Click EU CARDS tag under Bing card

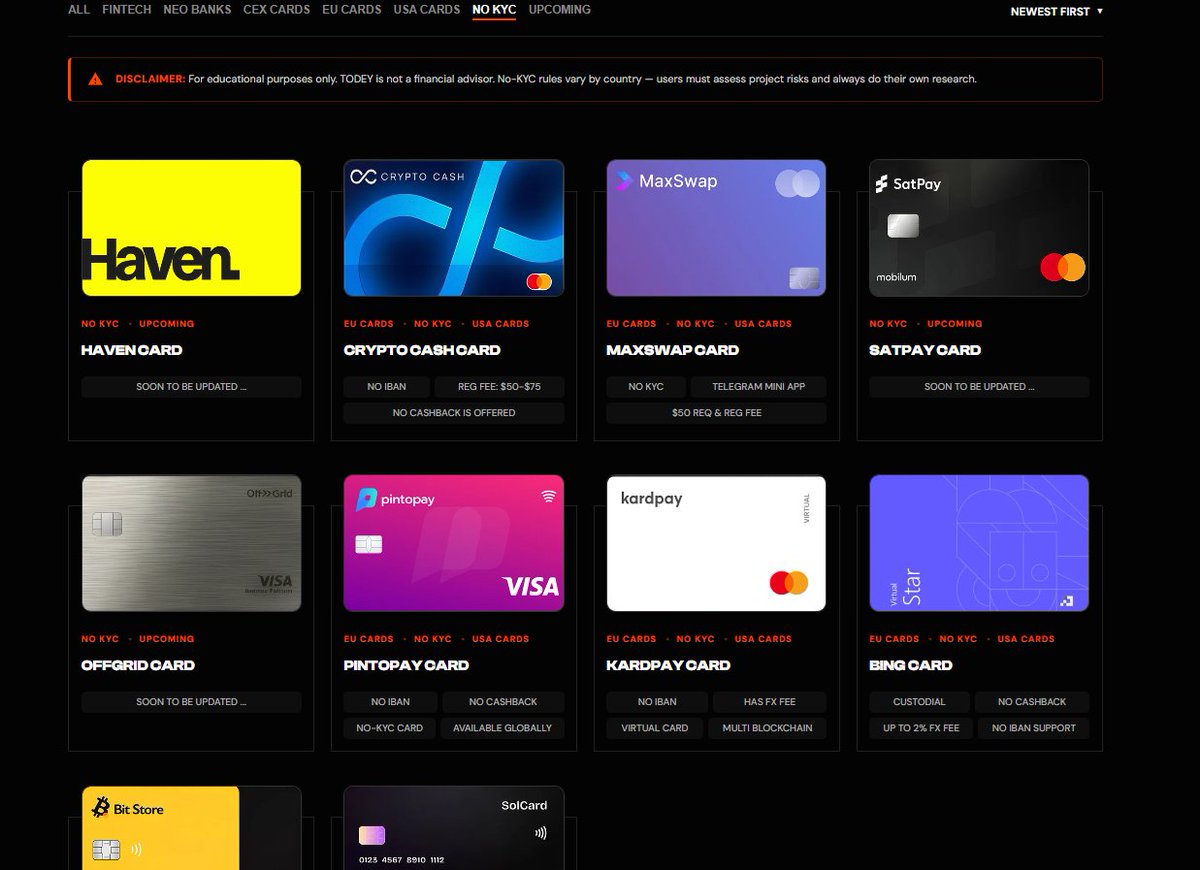894,639
